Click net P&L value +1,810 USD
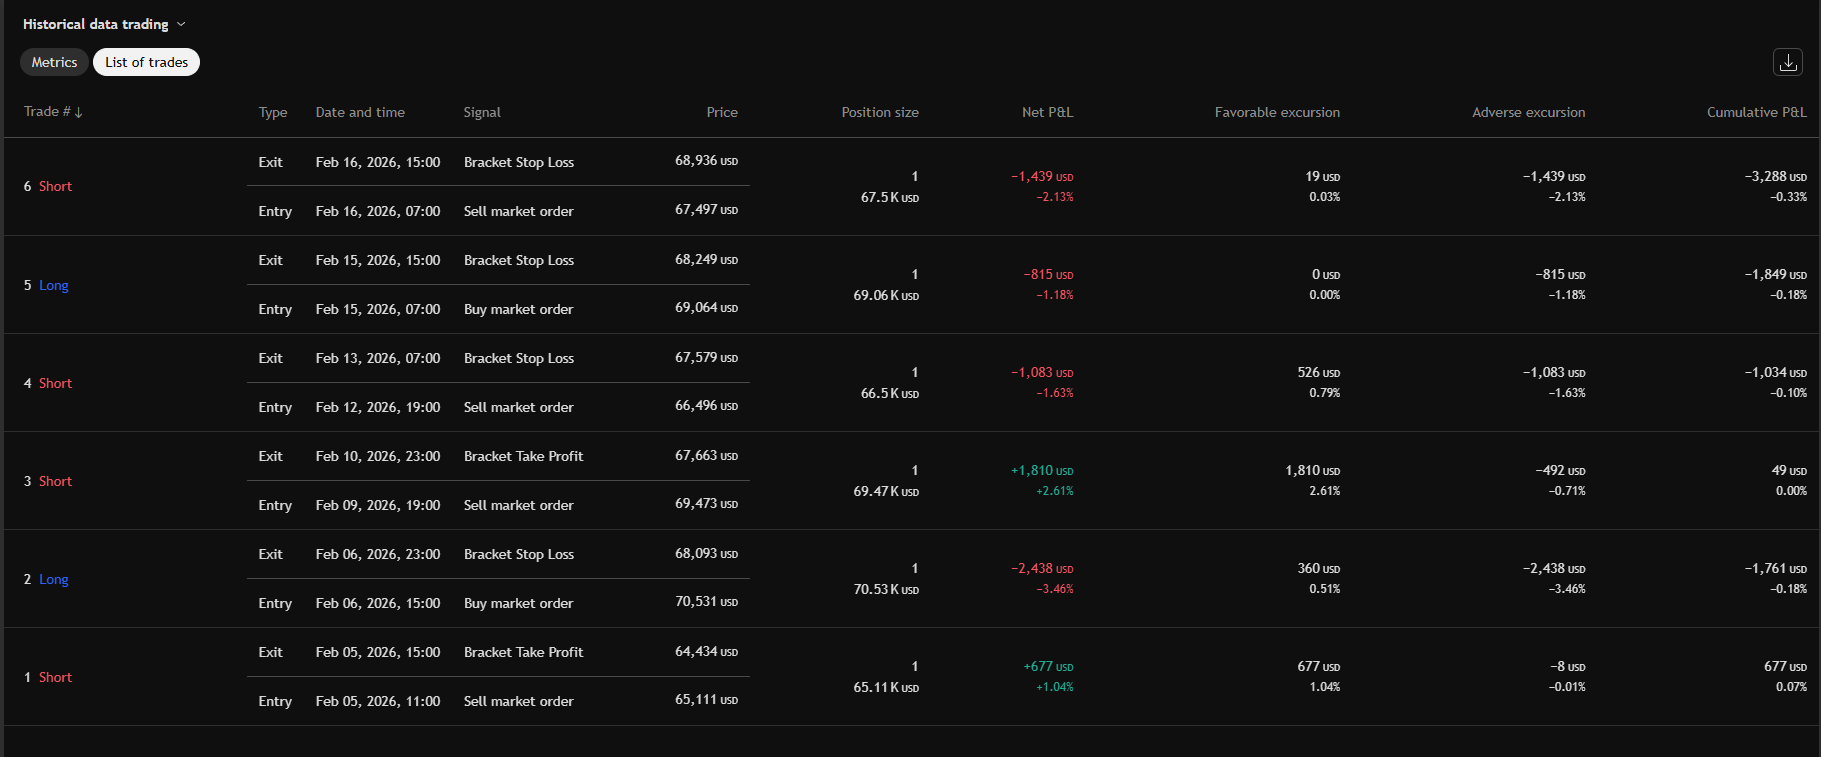Screen dimensions: 1821x757 click(1042, 470)
